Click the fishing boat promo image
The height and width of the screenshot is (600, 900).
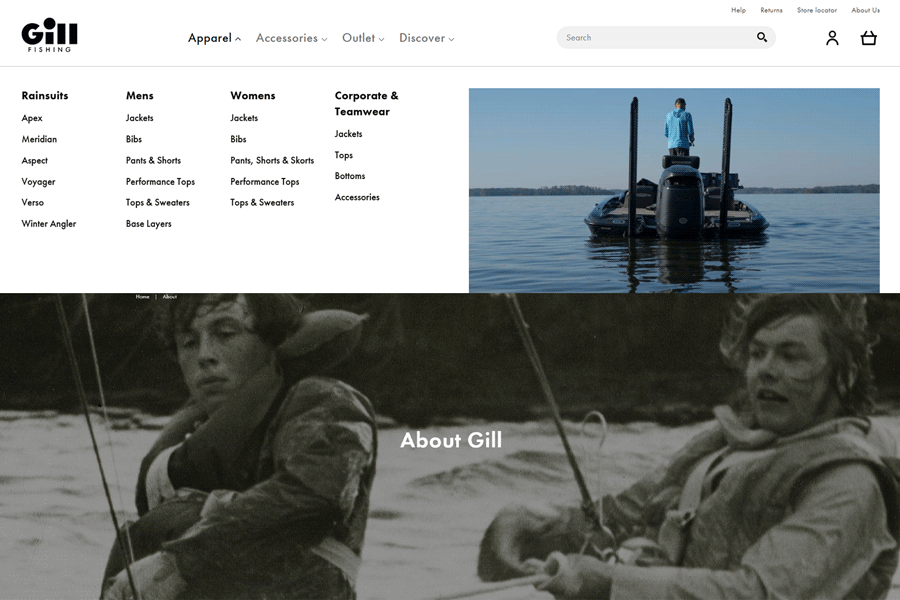tap(674, 191)
